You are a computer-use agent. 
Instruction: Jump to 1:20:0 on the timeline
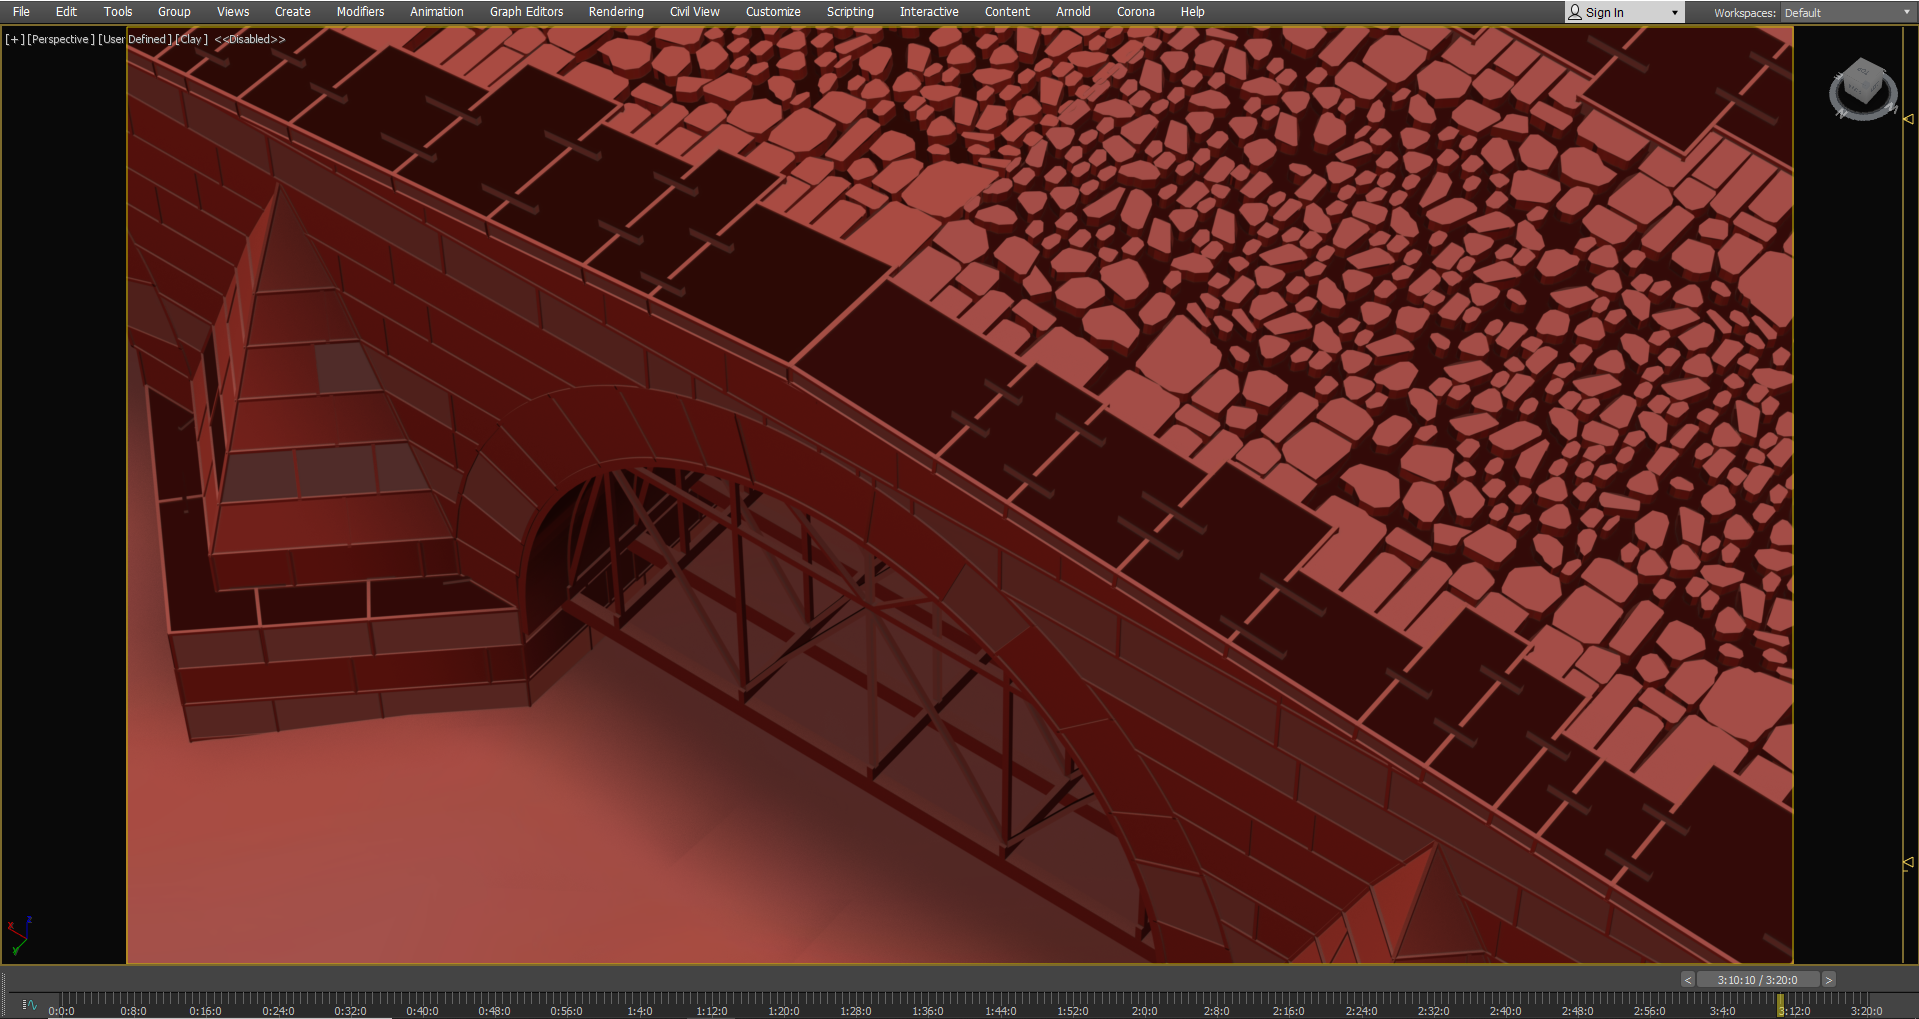point(784,1011)
